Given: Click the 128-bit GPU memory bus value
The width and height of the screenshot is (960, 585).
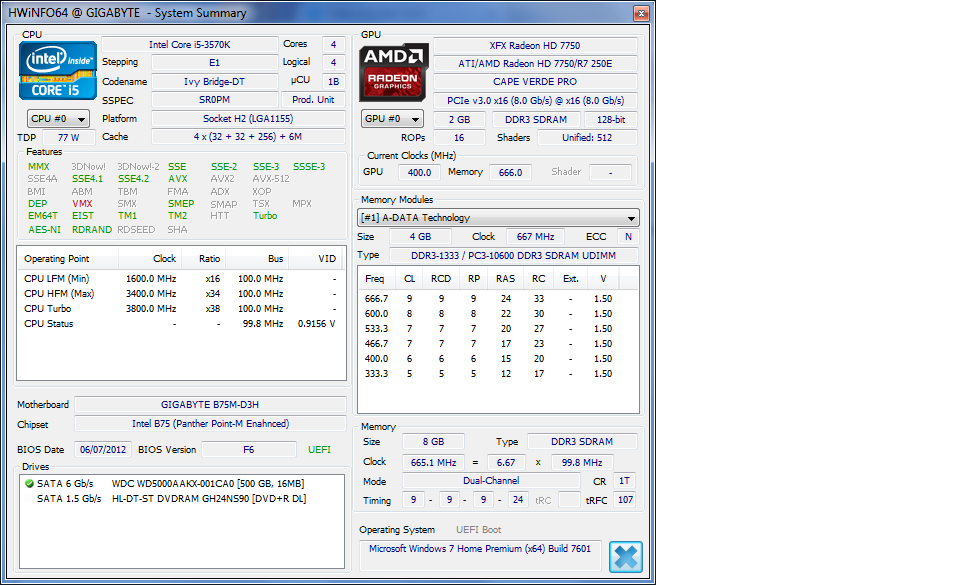Looking at the screenshot, I should 611,120.
